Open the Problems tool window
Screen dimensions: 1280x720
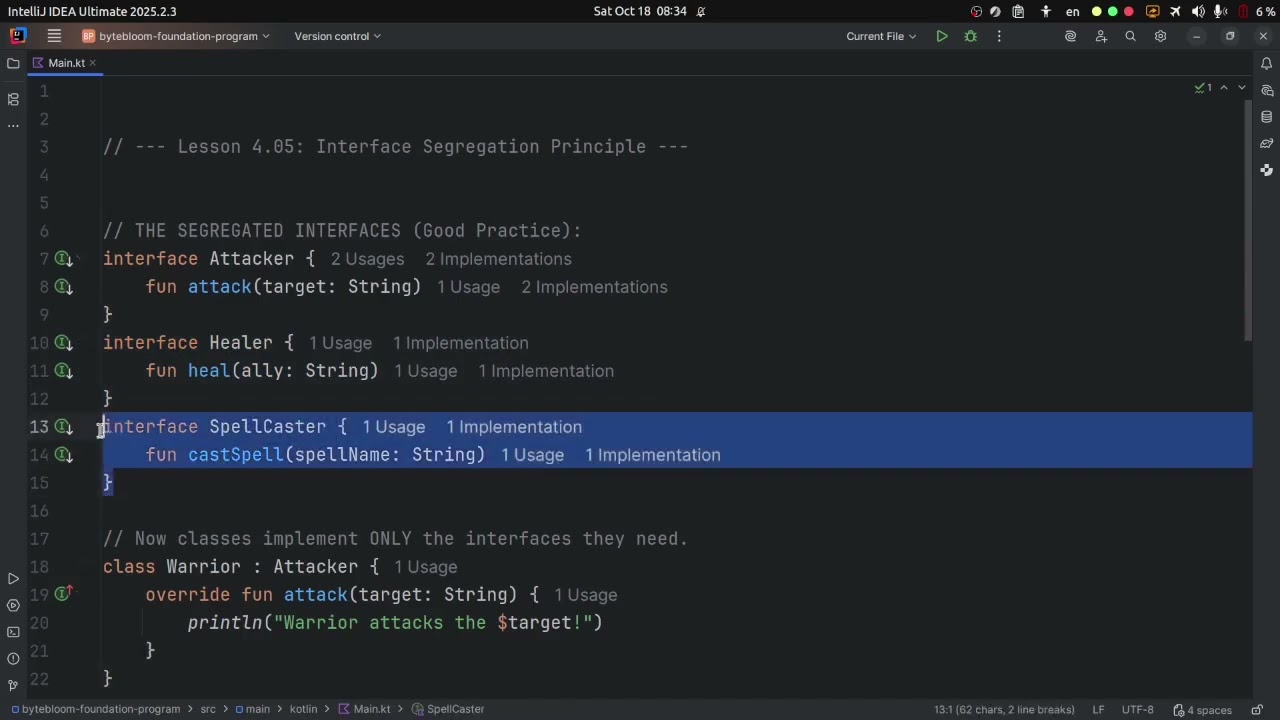13,659
